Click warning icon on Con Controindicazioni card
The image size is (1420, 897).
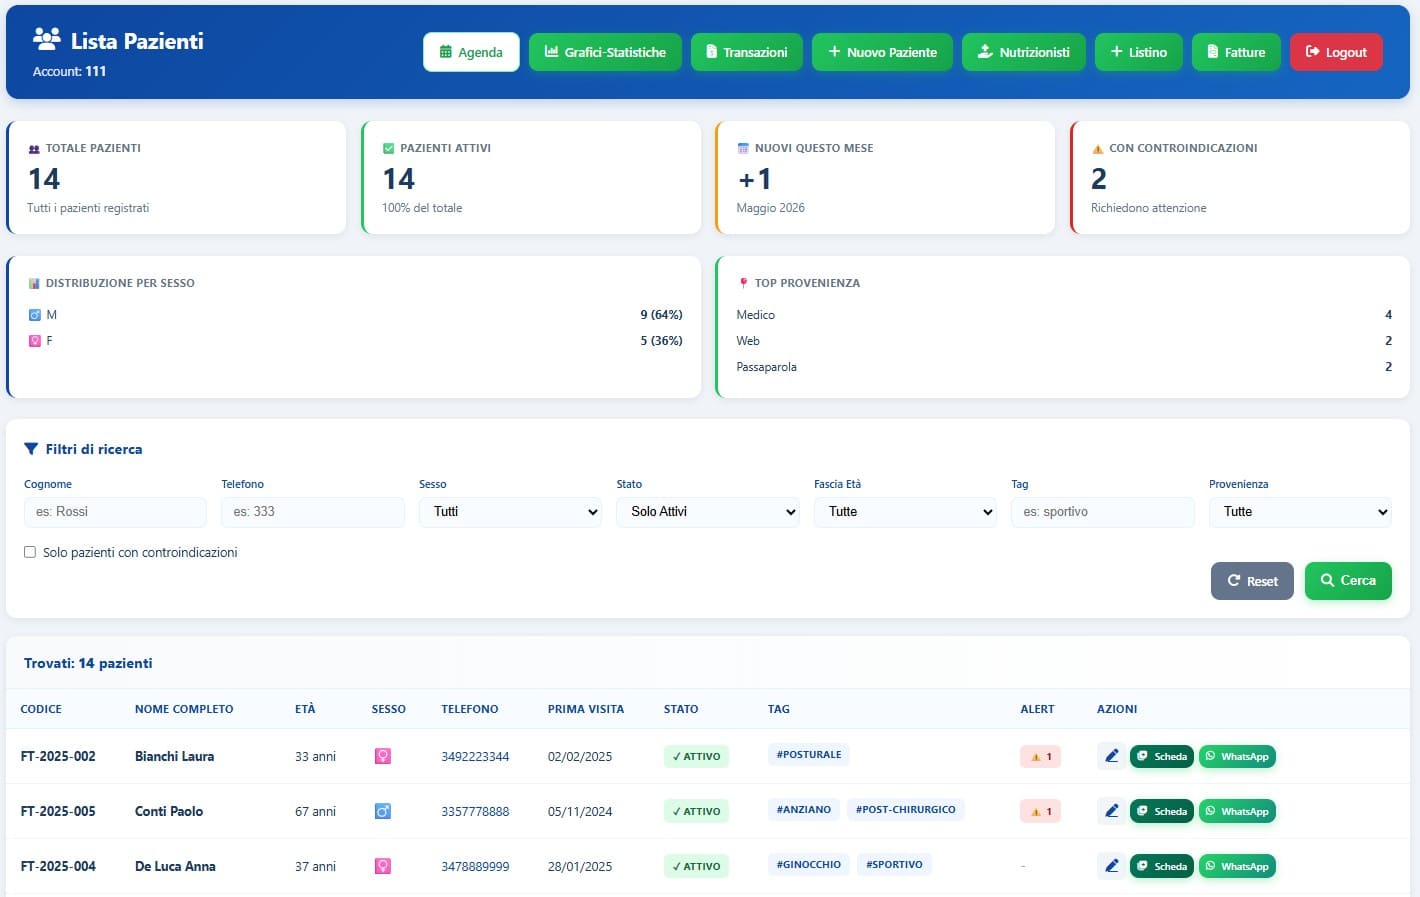[x=1098, y=149]
